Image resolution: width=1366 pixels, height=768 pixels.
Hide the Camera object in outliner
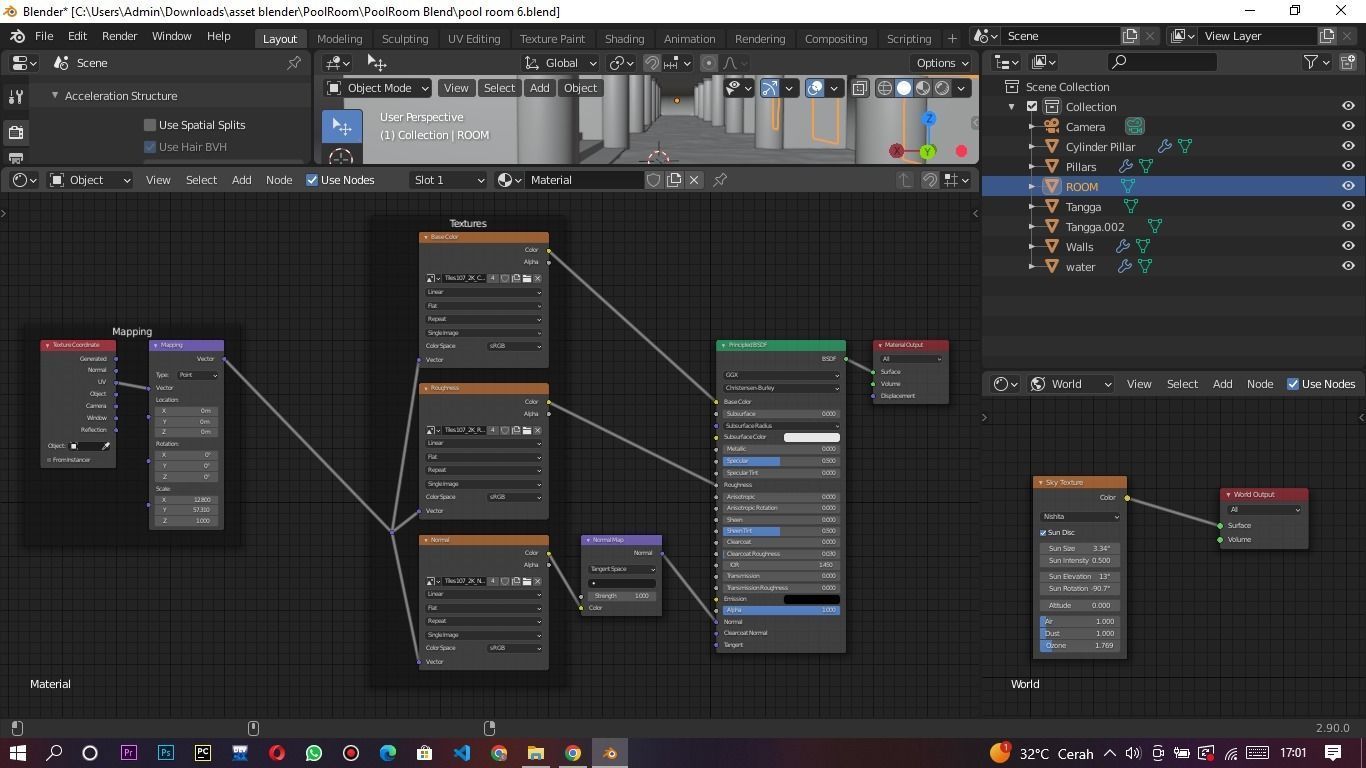[1348, 127]
